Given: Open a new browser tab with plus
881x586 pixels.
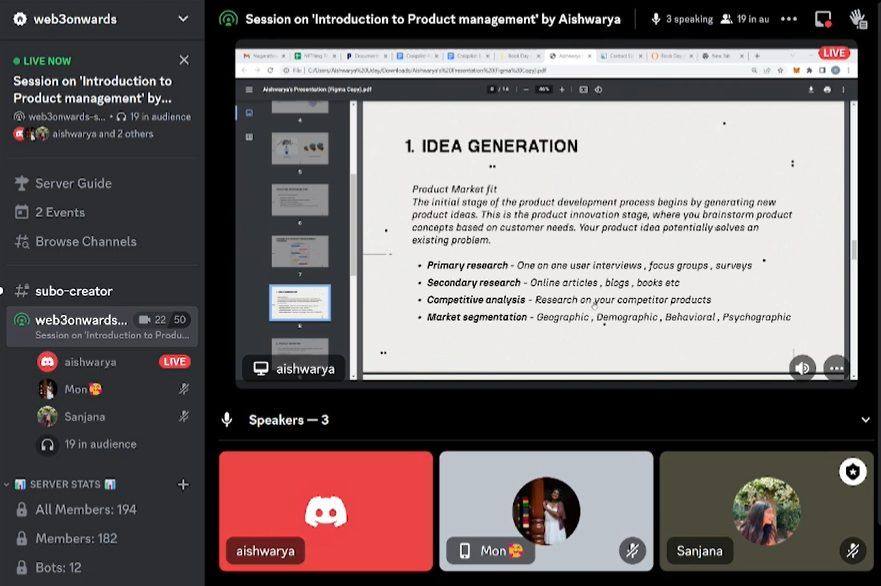Looking at the screenshot, I should (x=757, y=56).
